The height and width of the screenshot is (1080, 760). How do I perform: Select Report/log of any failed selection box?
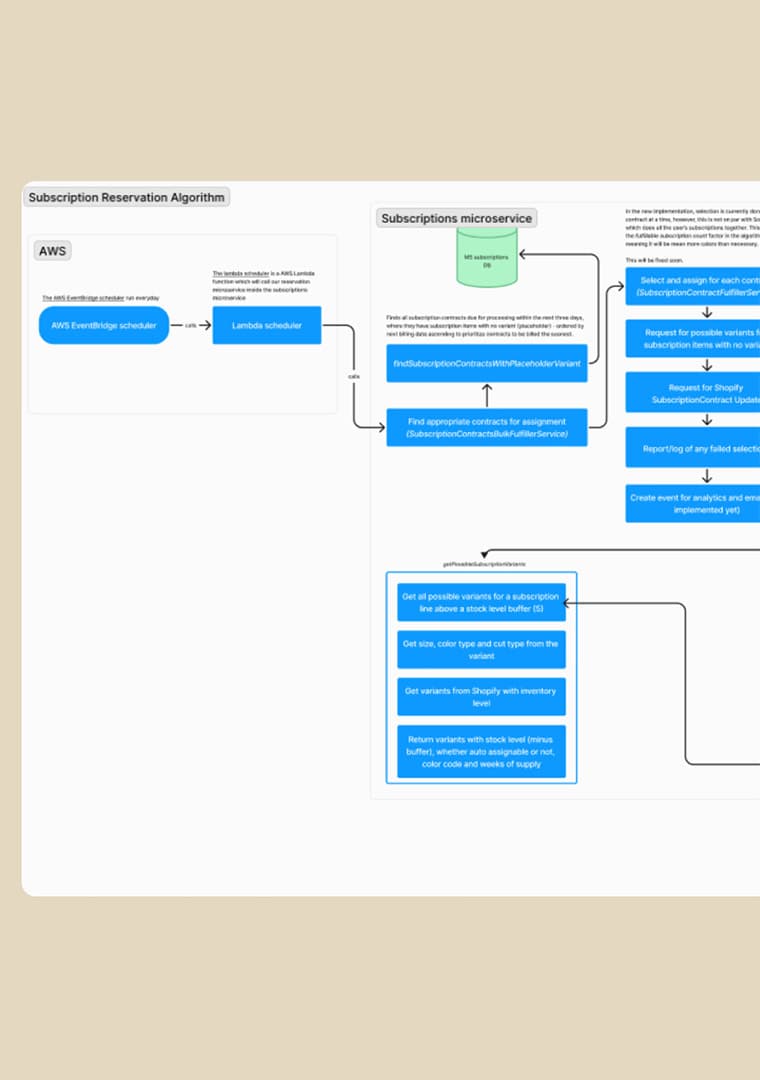click(x=692, y=448)
